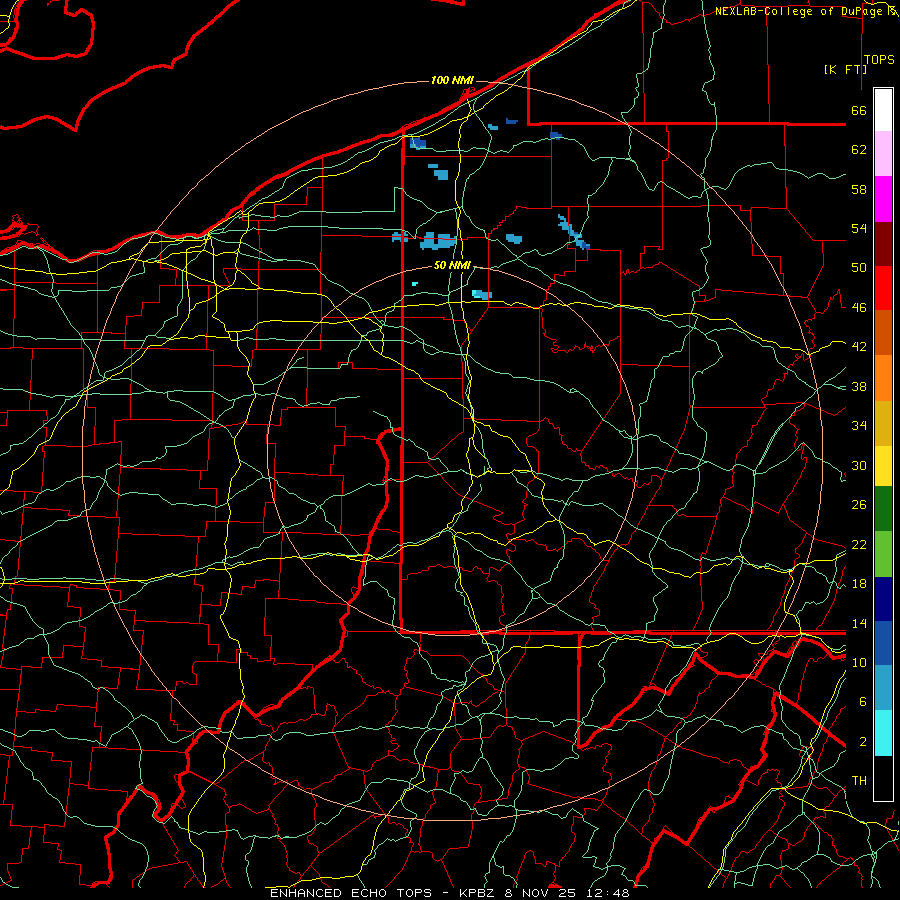Click the "26" legend value
The width and height of the screenshot is (900, 900).
(859, 505)
